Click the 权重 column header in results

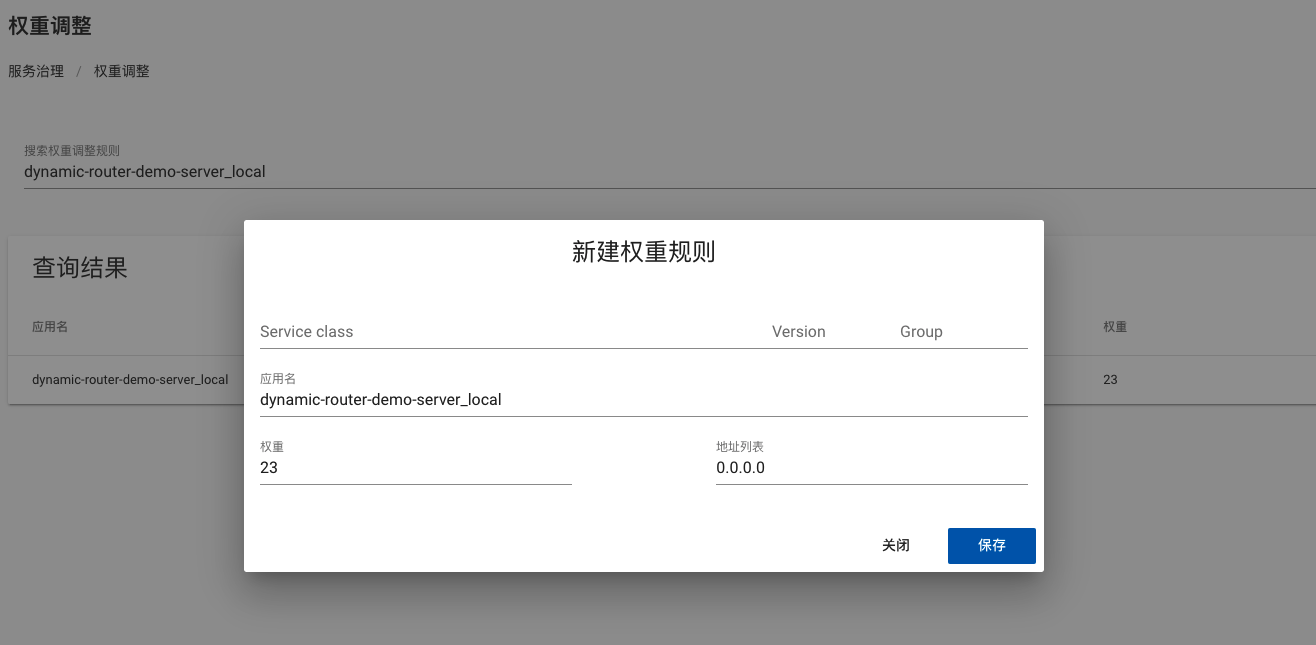point(1115,327)
